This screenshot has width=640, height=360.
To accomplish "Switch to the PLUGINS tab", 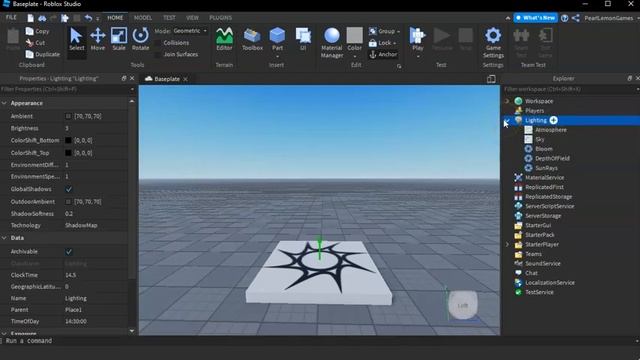I will point(220,18).
